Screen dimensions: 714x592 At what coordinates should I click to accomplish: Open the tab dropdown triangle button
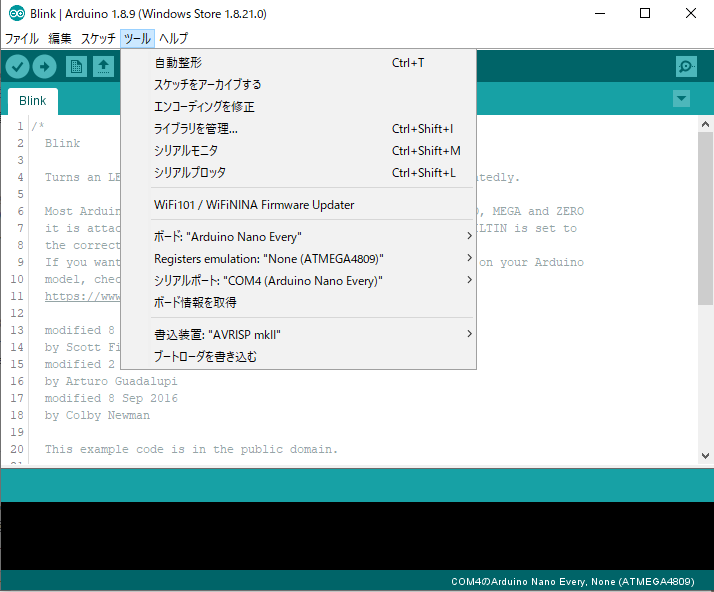(681, 98)
